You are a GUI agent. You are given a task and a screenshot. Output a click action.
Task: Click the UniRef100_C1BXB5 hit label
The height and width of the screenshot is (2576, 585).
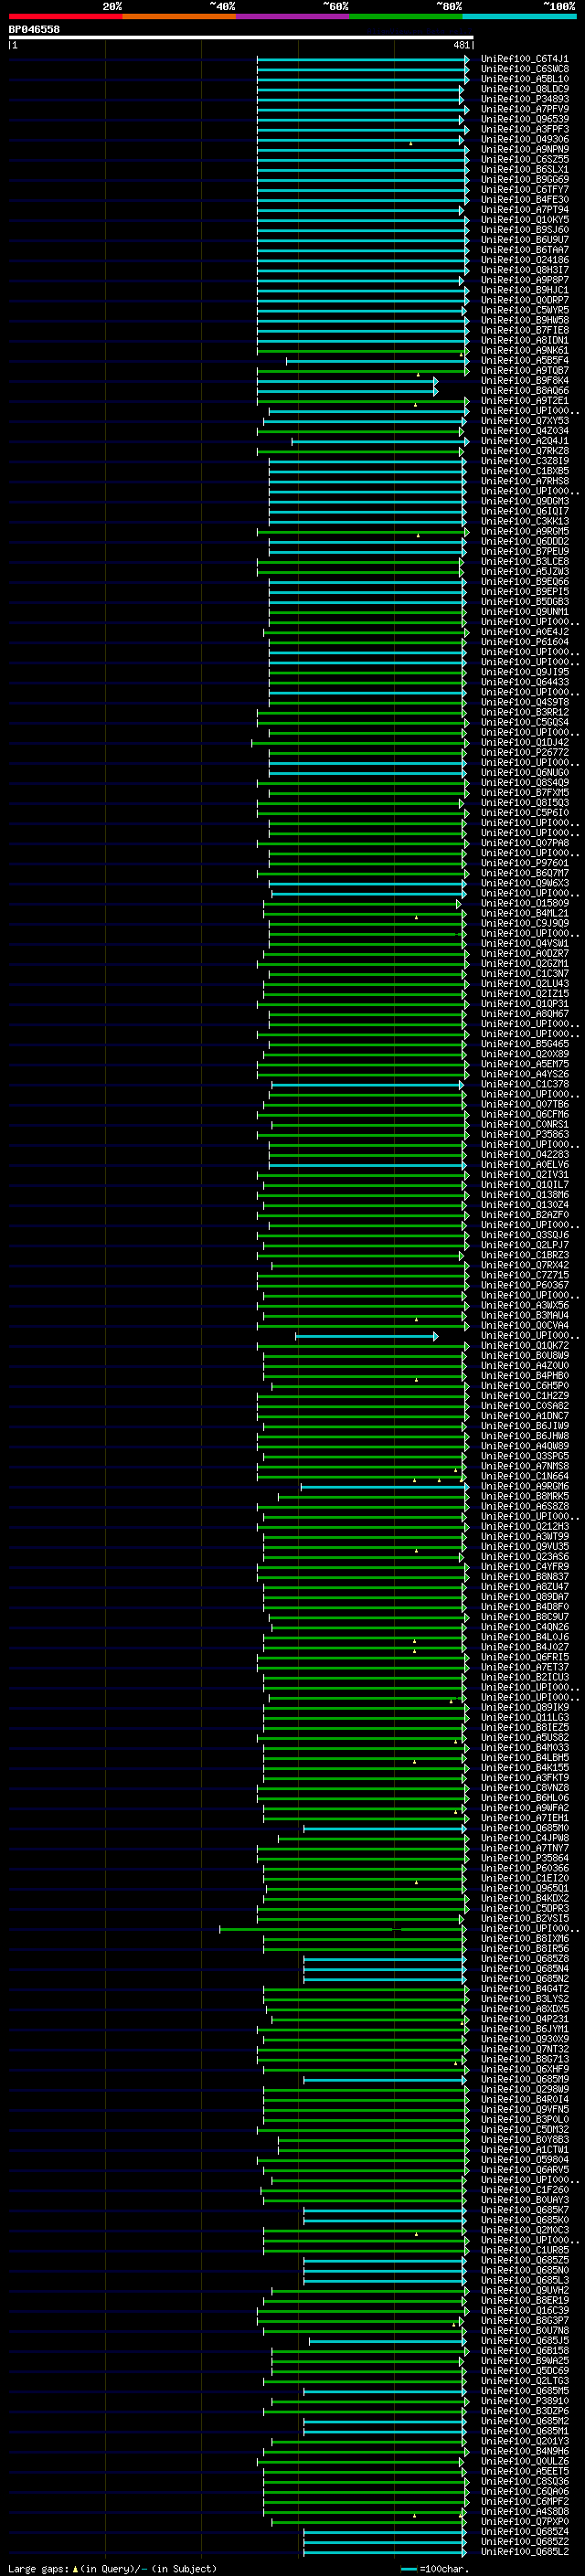click(524, 471)
